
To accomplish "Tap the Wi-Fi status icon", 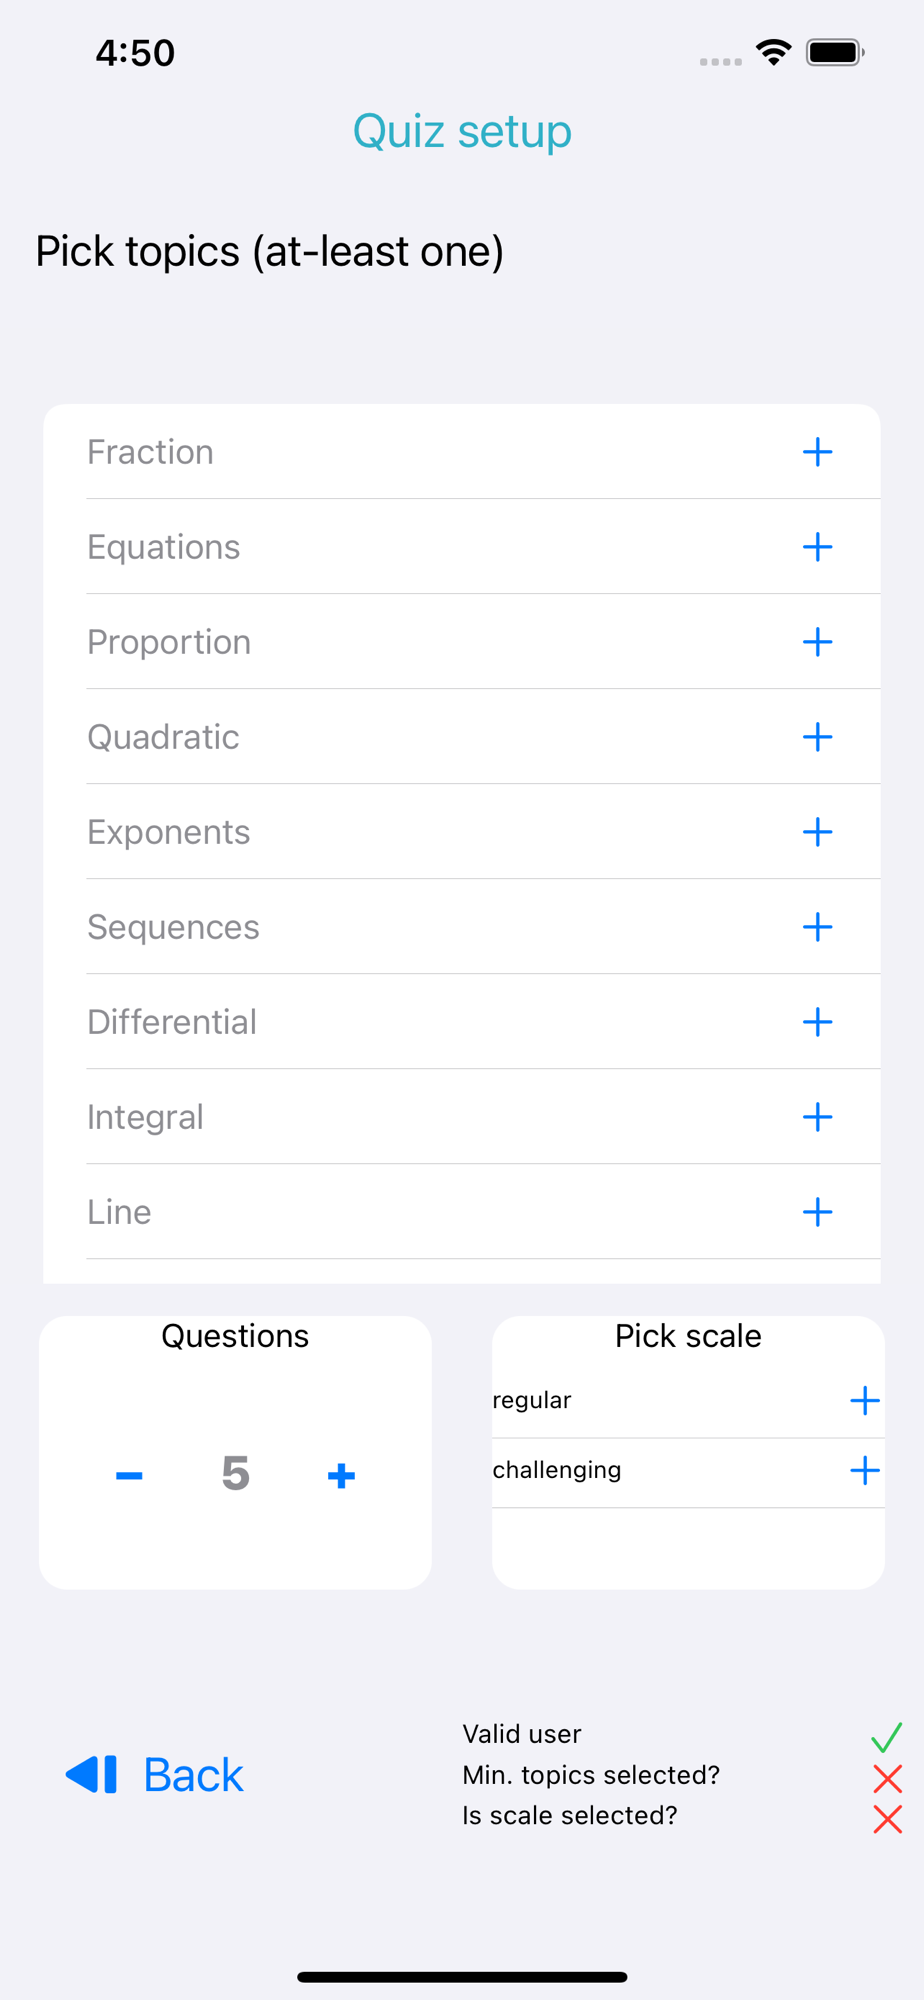I will 774,52.
